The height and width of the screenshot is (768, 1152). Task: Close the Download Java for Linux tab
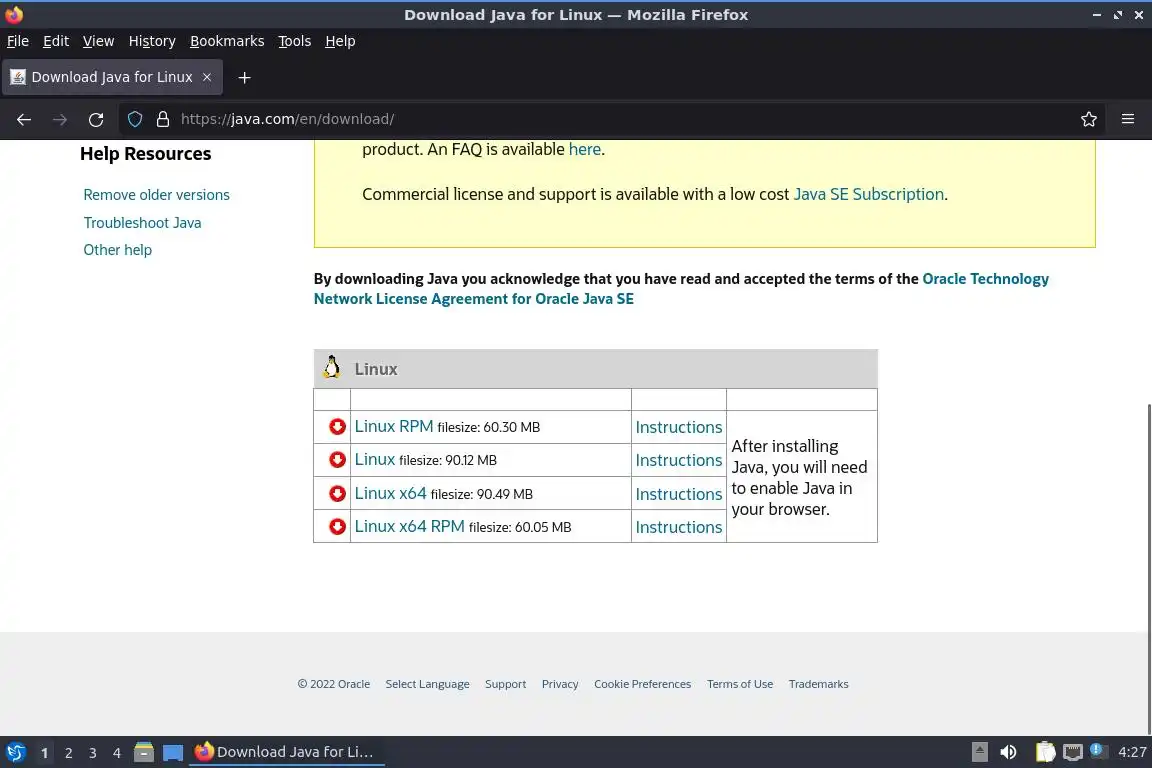pos(207,77)
